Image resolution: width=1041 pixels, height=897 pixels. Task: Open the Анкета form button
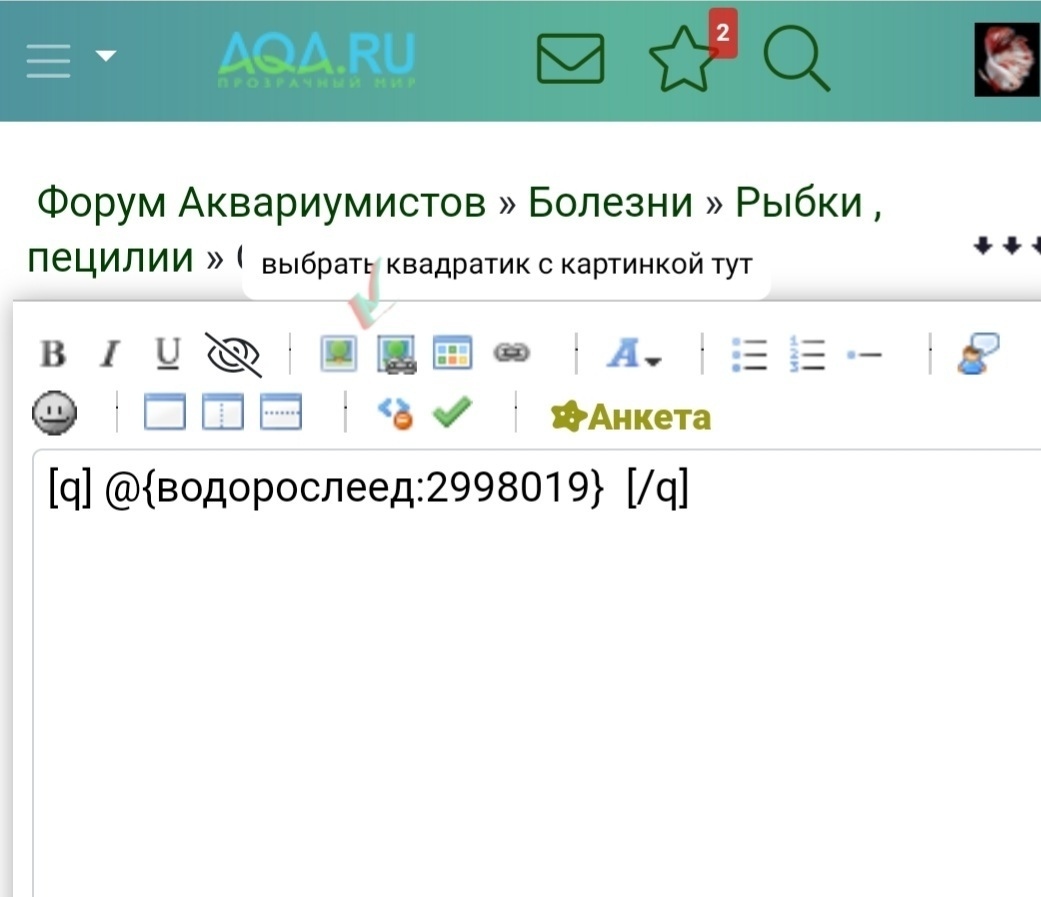click(x=631, y=418)
